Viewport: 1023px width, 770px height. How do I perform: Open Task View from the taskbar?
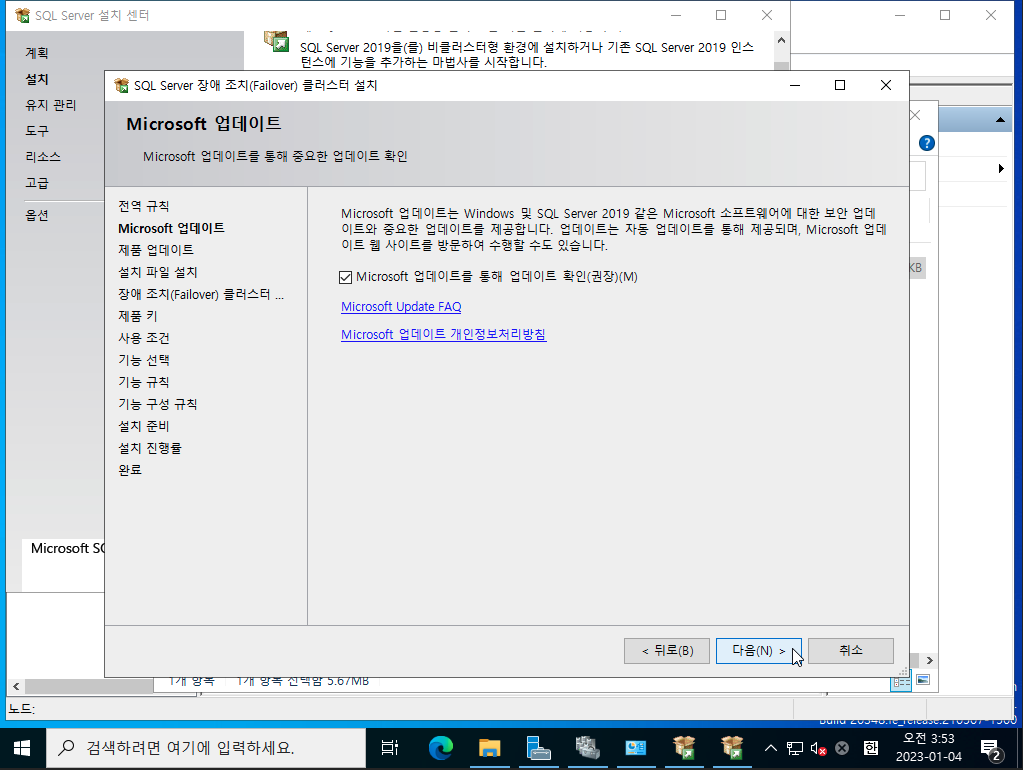click(x=389, y=748)
